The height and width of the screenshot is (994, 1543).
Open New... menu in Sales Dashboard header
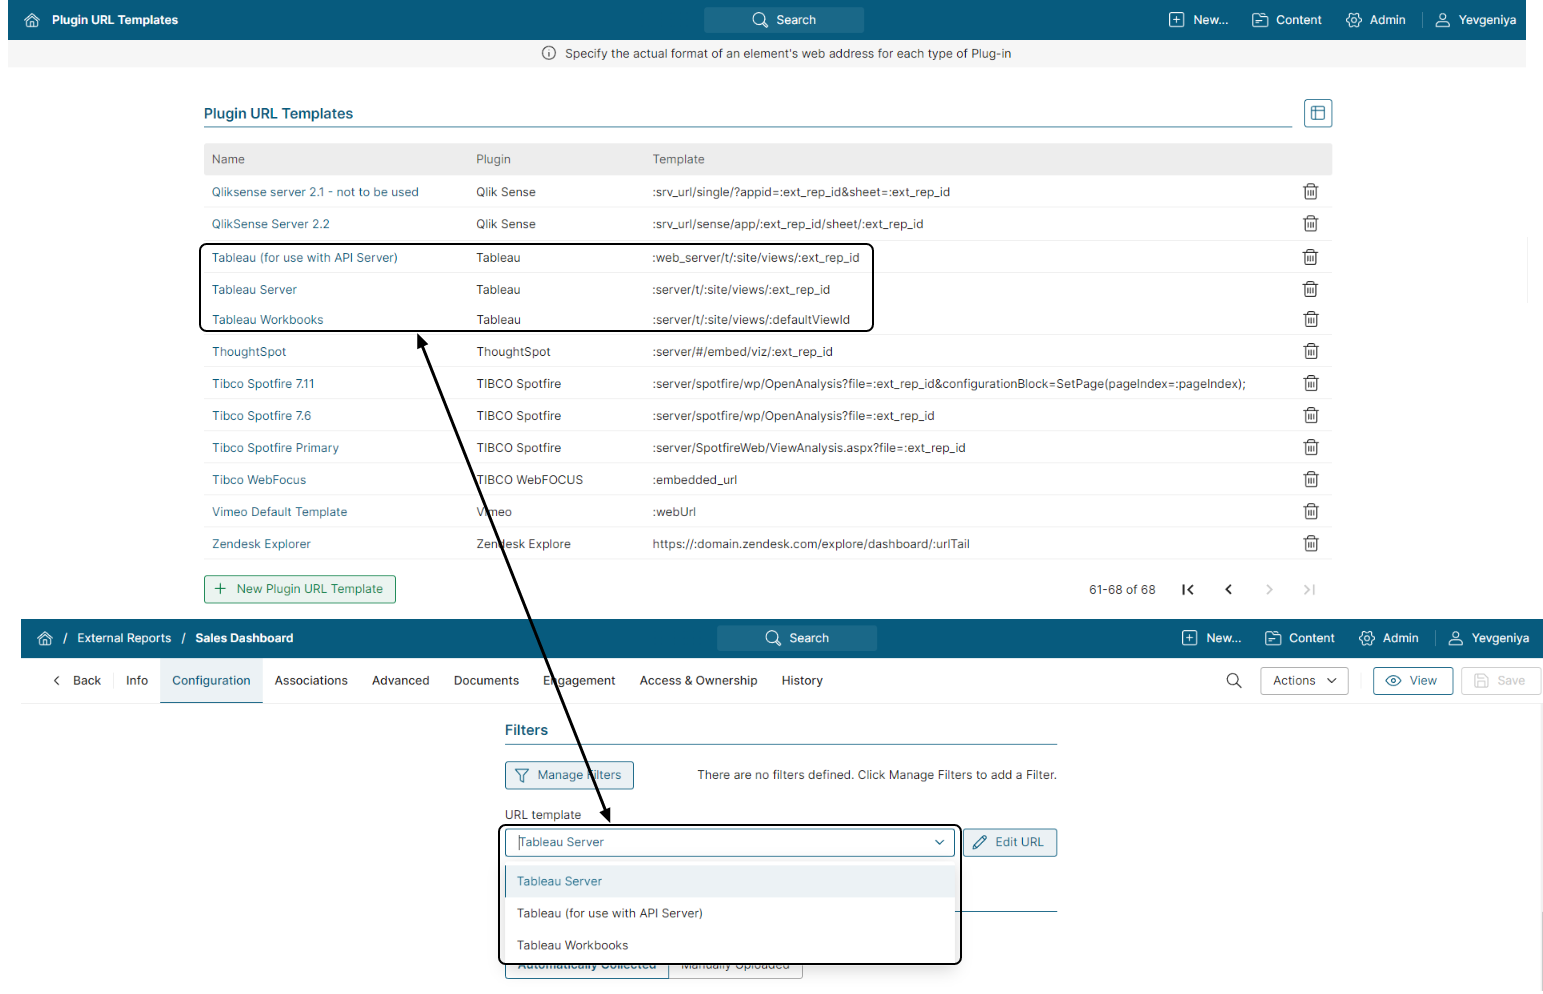click(1212, 638)
